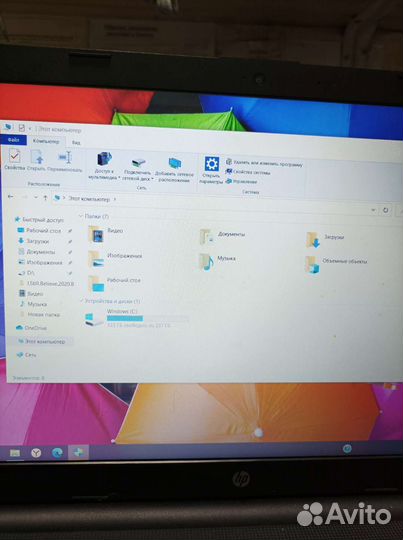Collapse Устройства и диски group

82,301
